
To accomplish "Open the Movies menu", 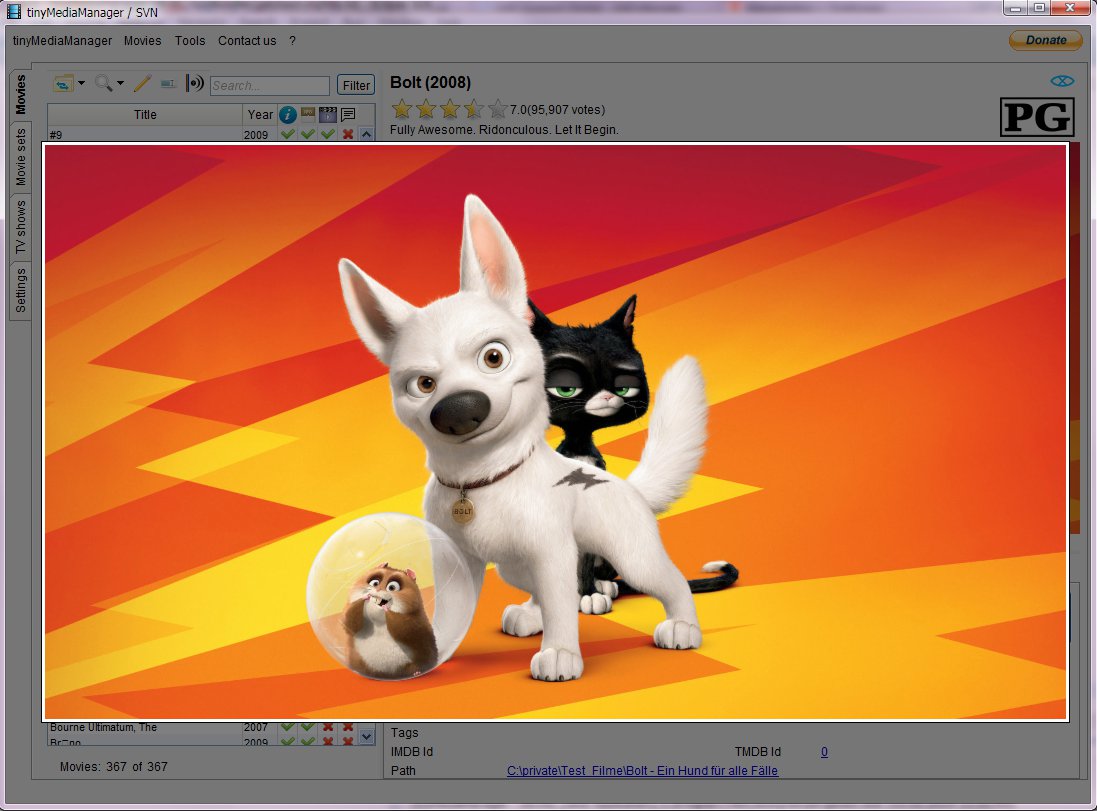I will tap(143, 41).
